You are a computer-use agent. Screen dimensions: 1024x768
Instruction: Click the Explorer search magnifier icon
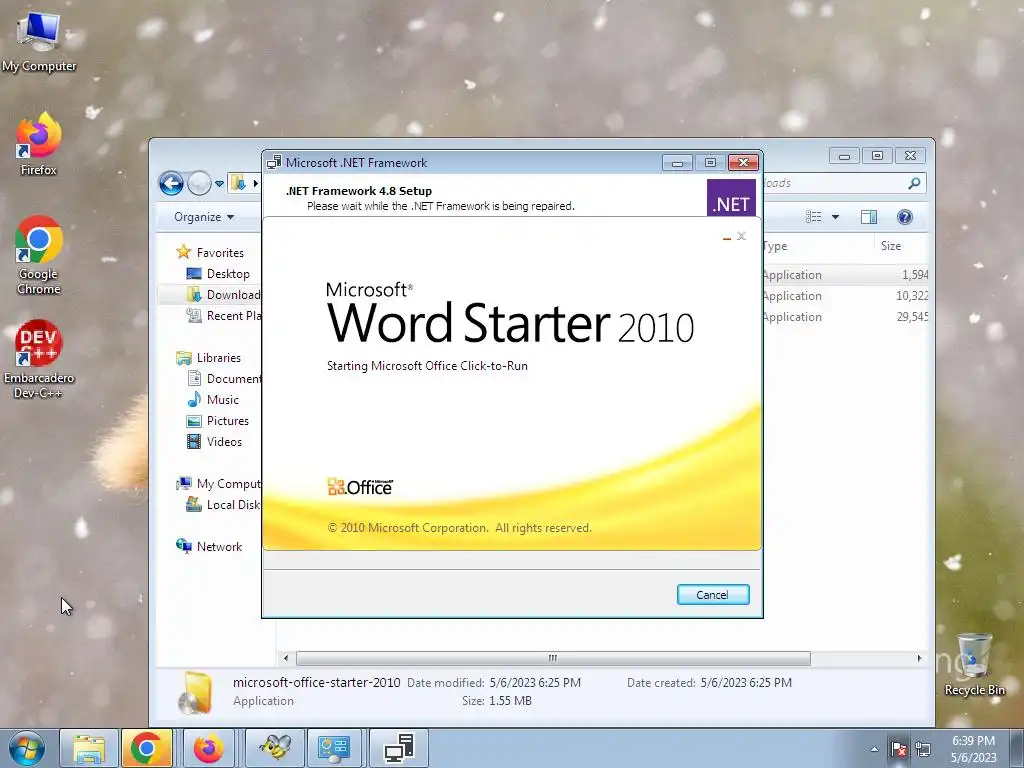[914, 184]
